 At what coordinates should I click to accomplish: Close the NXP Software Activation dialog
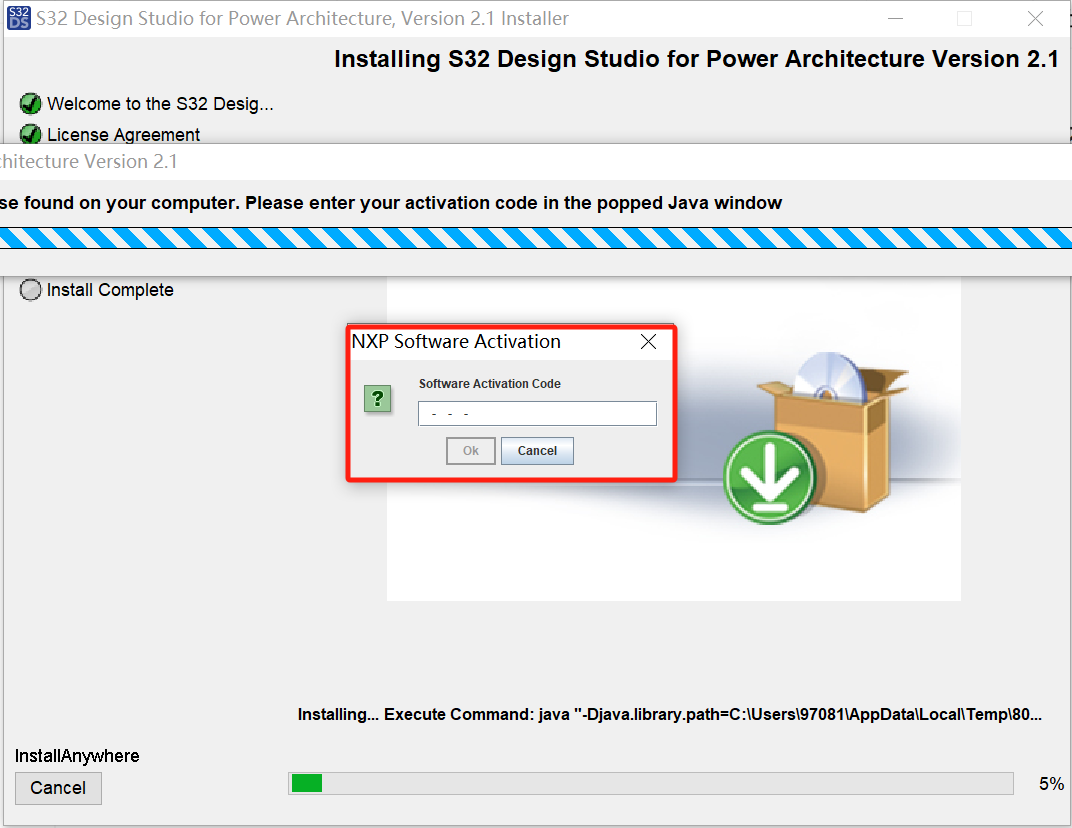pos(648,341)
